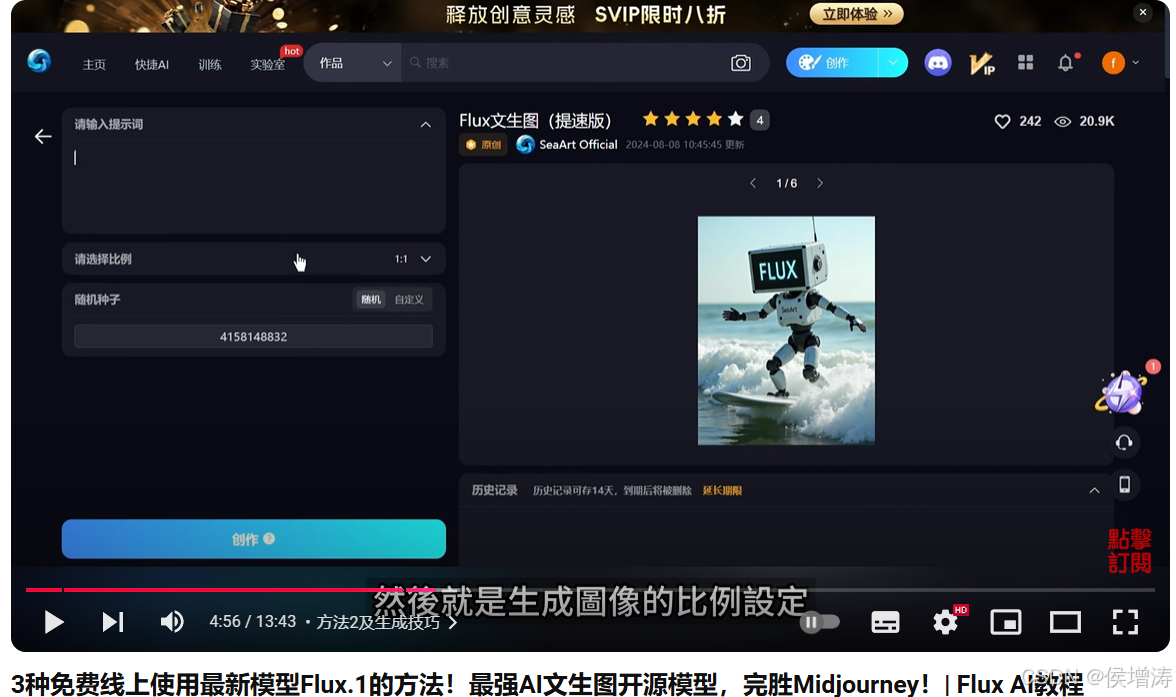Expand the 作品 search category dropdown

tap(355, 63)
